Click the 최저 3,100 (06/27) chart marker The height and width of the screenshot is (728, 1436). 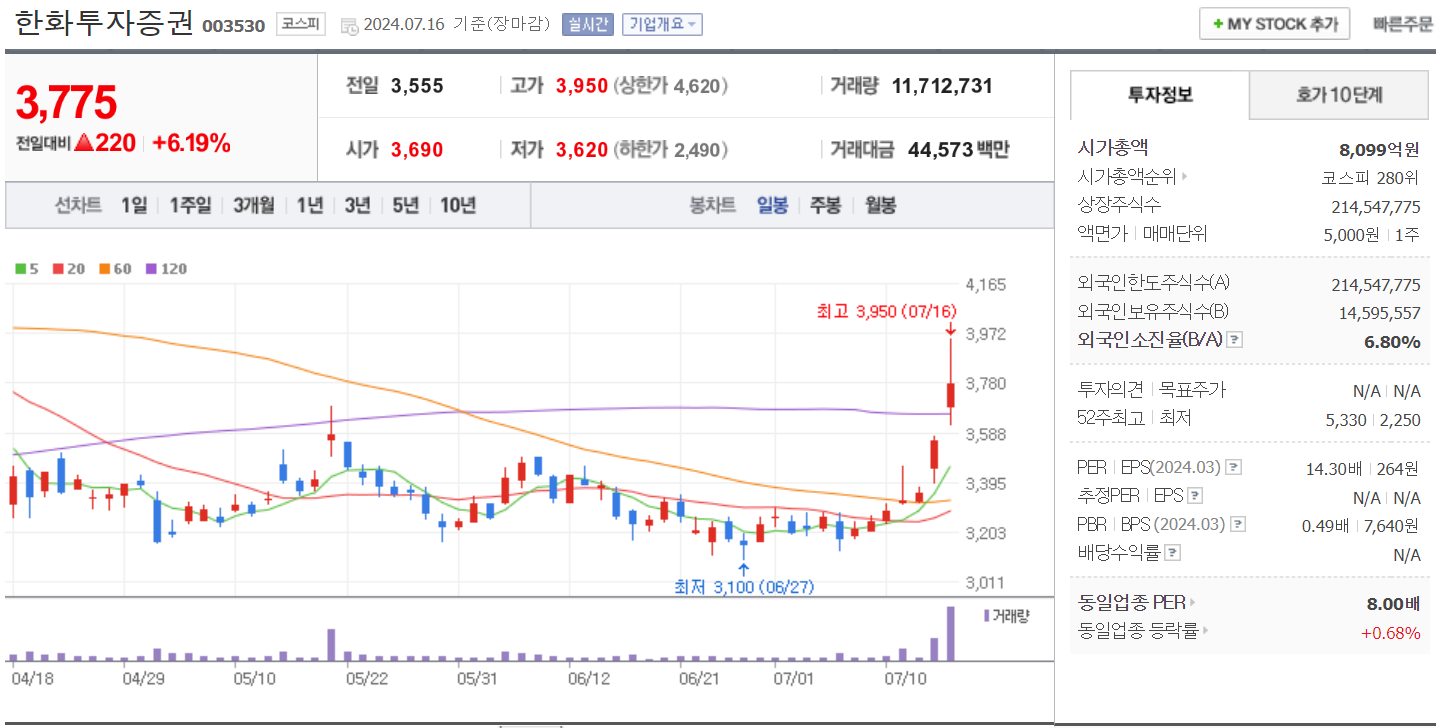(743, 586)
